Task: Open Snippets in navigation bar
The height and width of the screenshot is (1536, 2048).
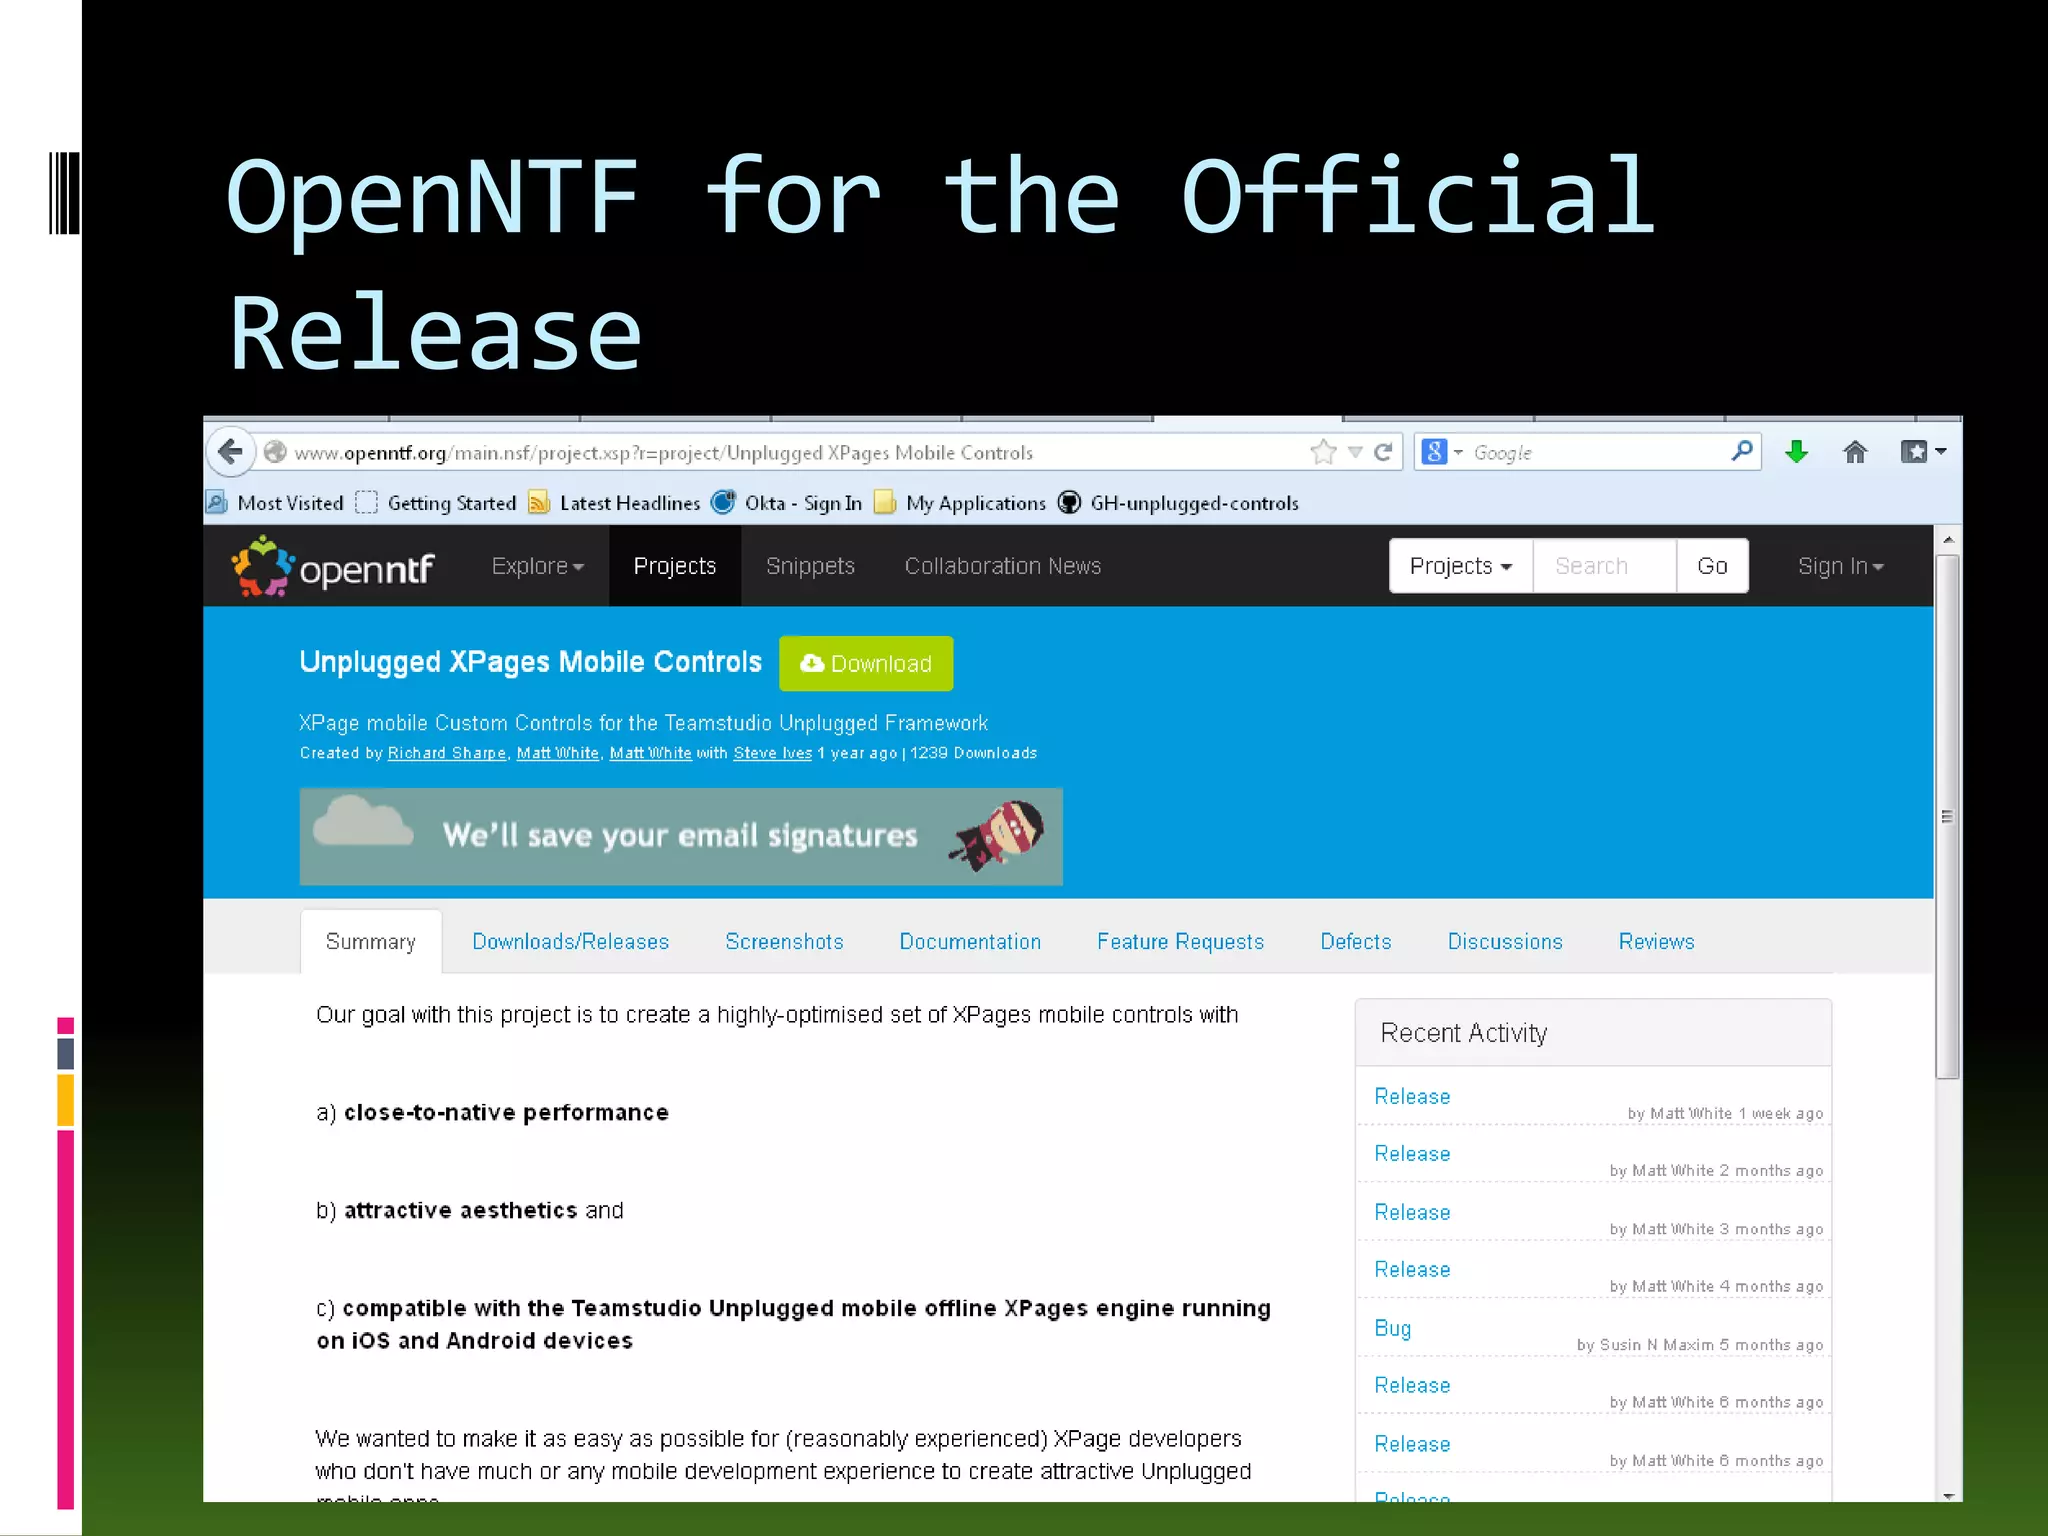Action: [810, 566]
